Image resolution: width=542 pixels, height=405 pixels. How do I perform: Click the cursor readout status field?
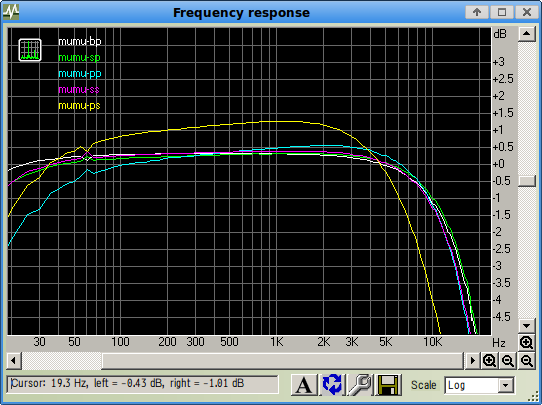tap(143, 384)
